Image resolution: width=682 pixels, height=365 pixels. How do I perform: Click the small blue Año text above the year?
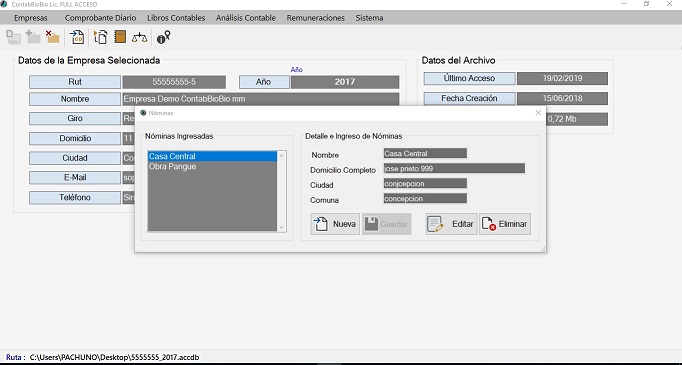pyautogui.click(x=297, y=70)
